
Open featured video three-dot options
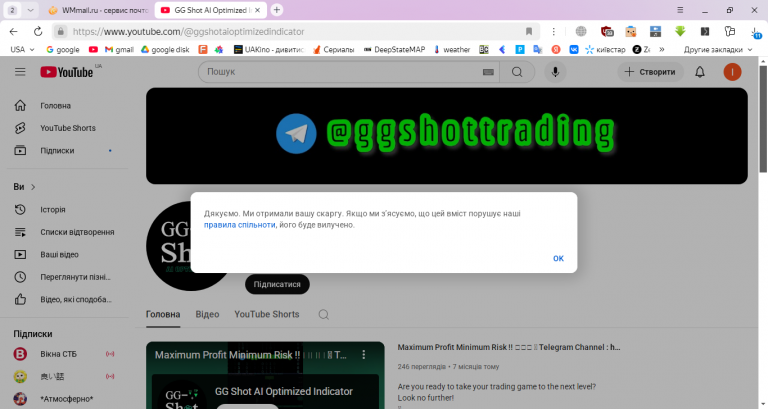pyautogui.click(x=363, y=354)
